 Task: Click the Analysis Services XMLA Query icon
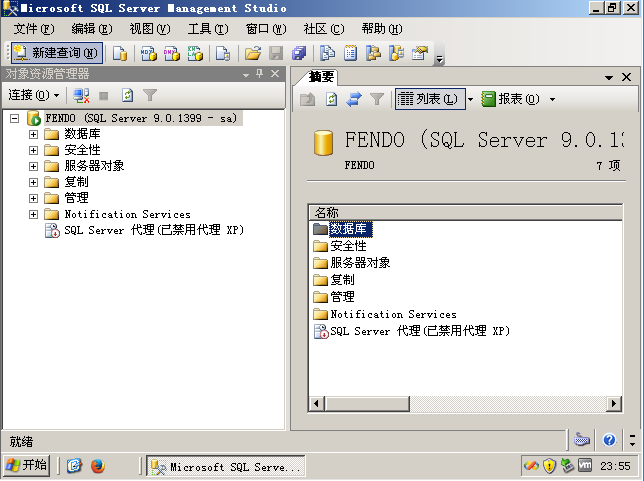(x=195, y=53)
